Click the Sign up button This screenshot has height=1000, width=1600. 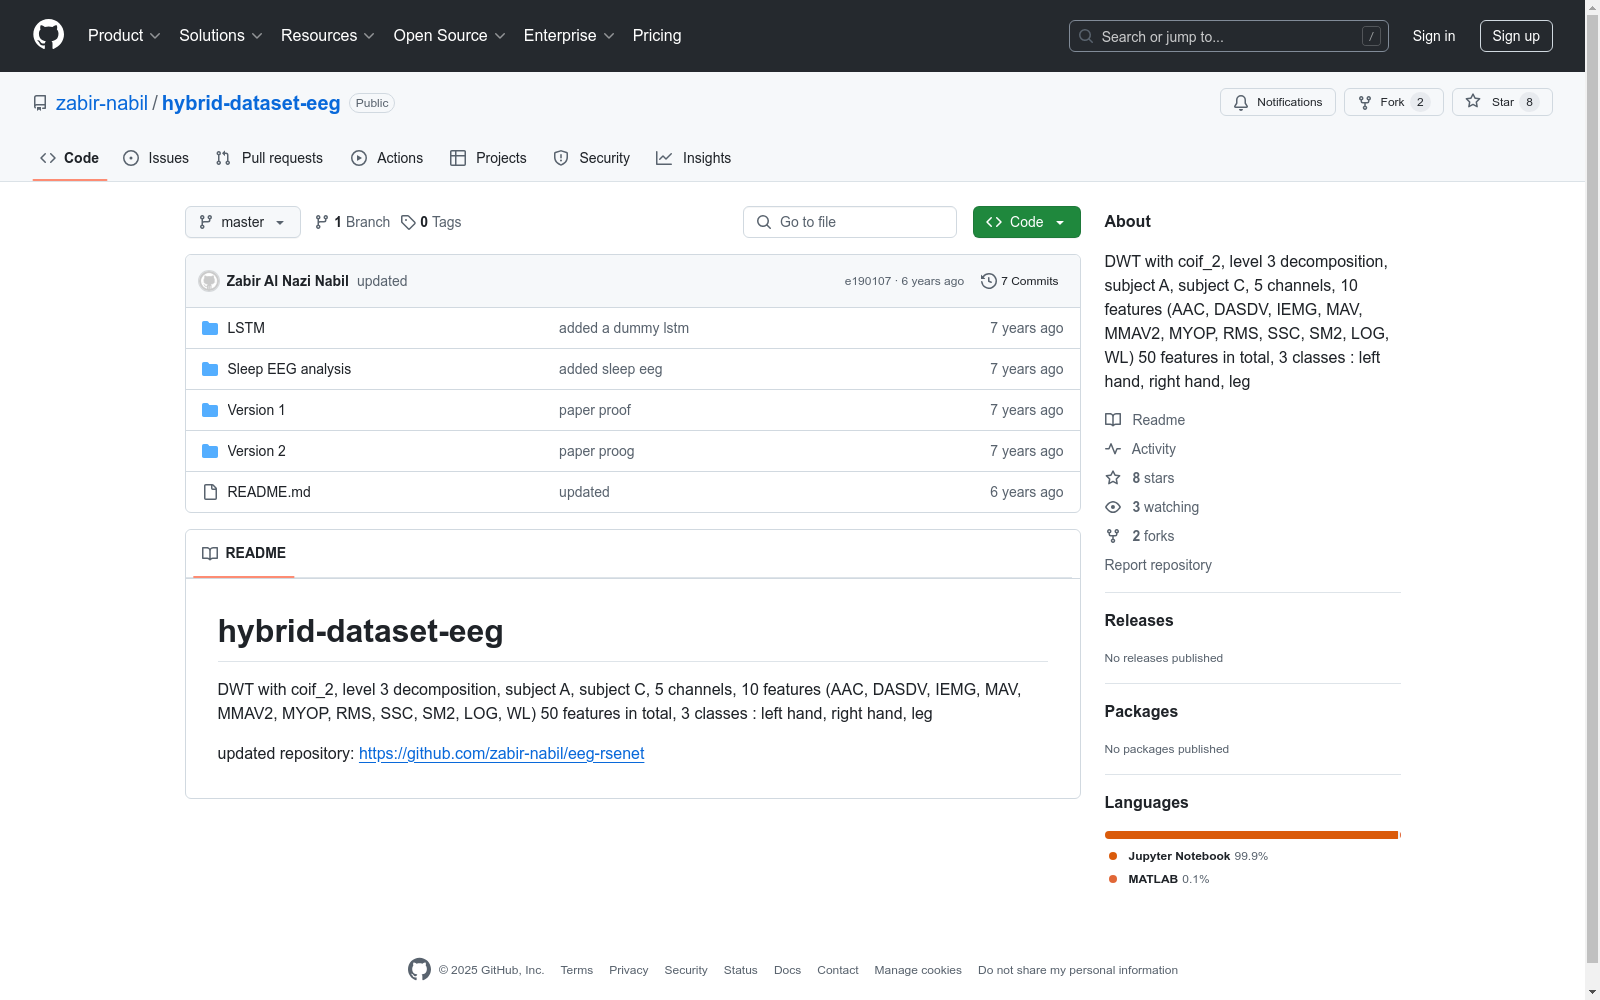coord(1516,36)
